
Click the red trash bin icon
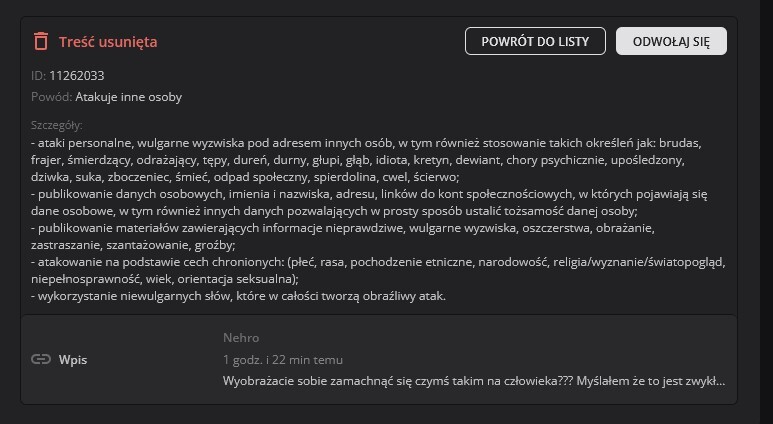(x=41, y=41)
